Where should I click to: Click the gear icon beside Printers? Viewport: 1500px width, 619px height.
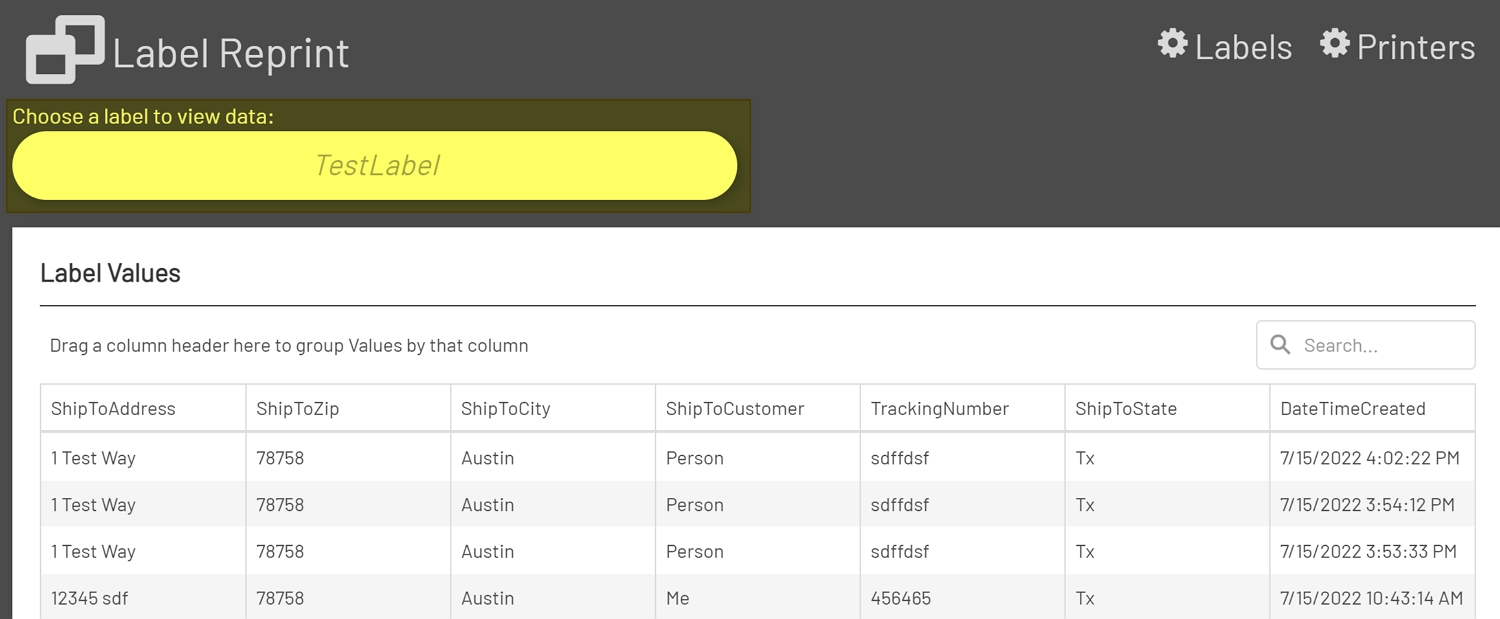[x=1334, y=44]
